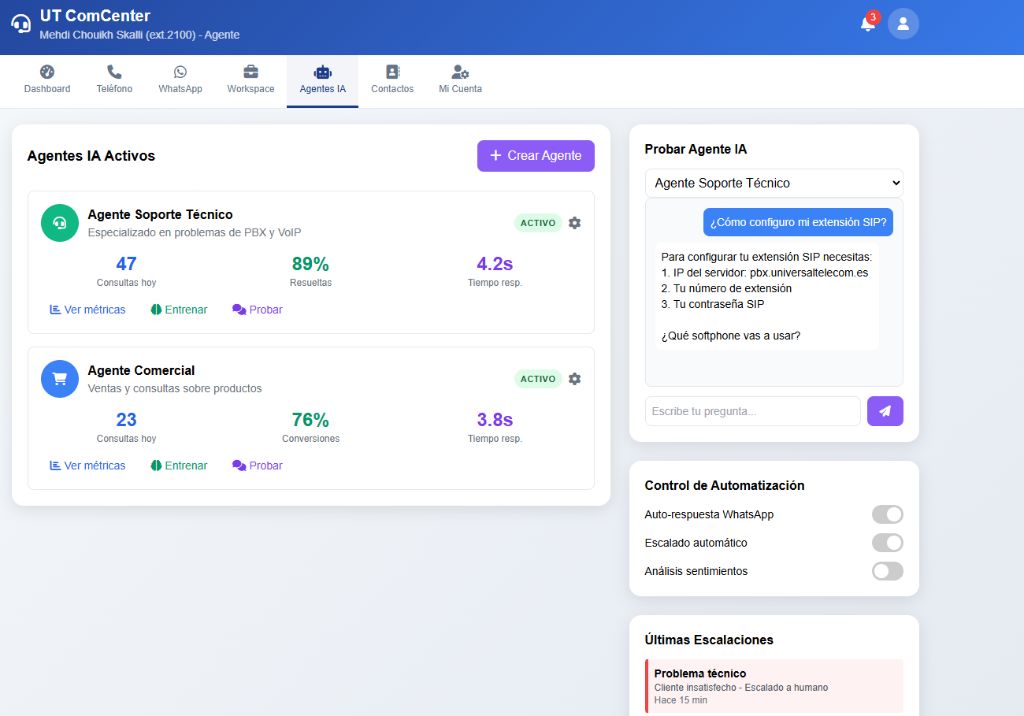1024x716 pixels.
Task: Click the UT ComCenter headset logo
Action: [x=20, y=25]
